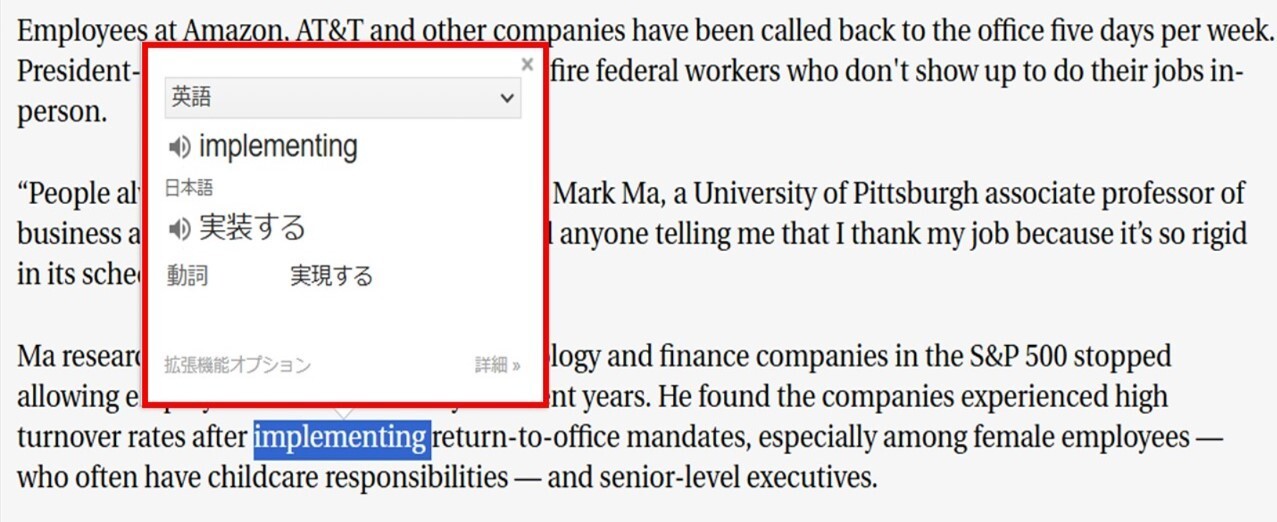Open the 詳細 » details link
Image resolution: width=1277 pixels, height=522 pixels.
tap(497, 365)
